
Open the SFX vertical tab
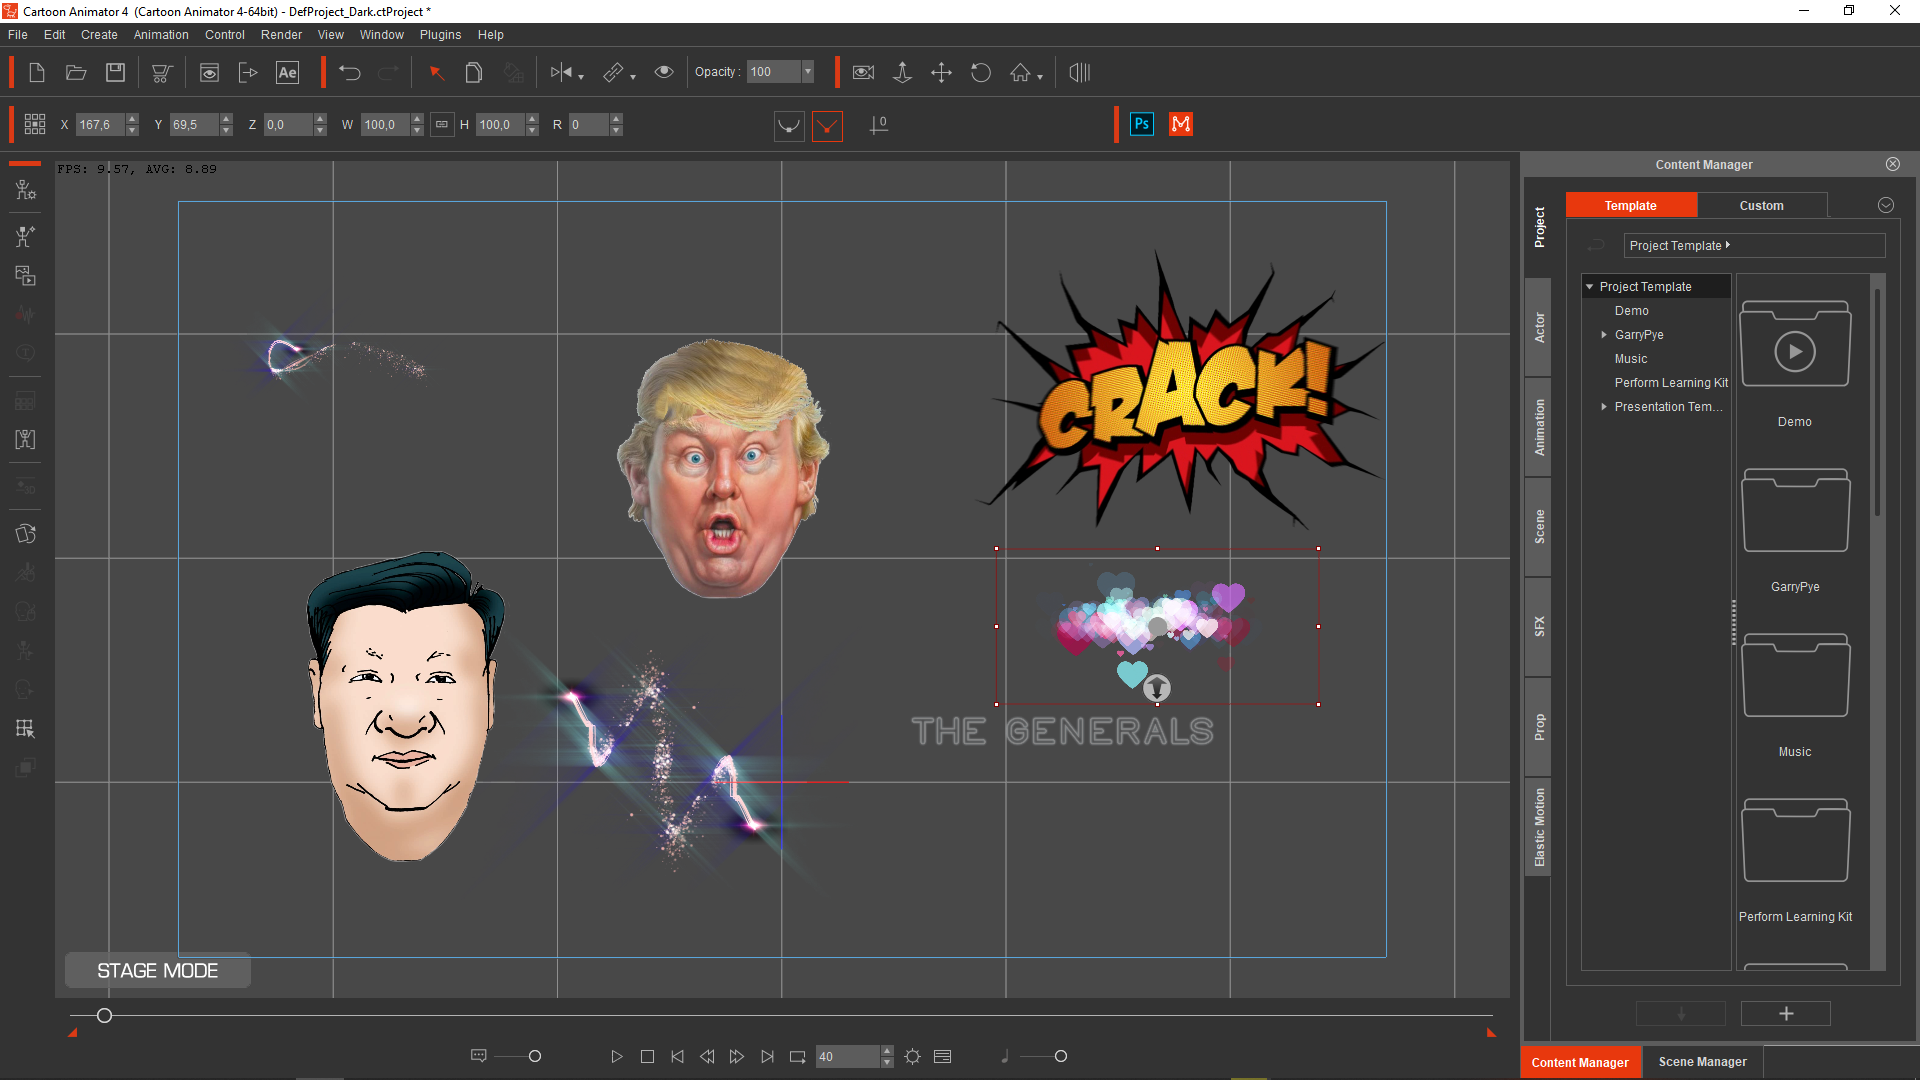coord(1539,626)
